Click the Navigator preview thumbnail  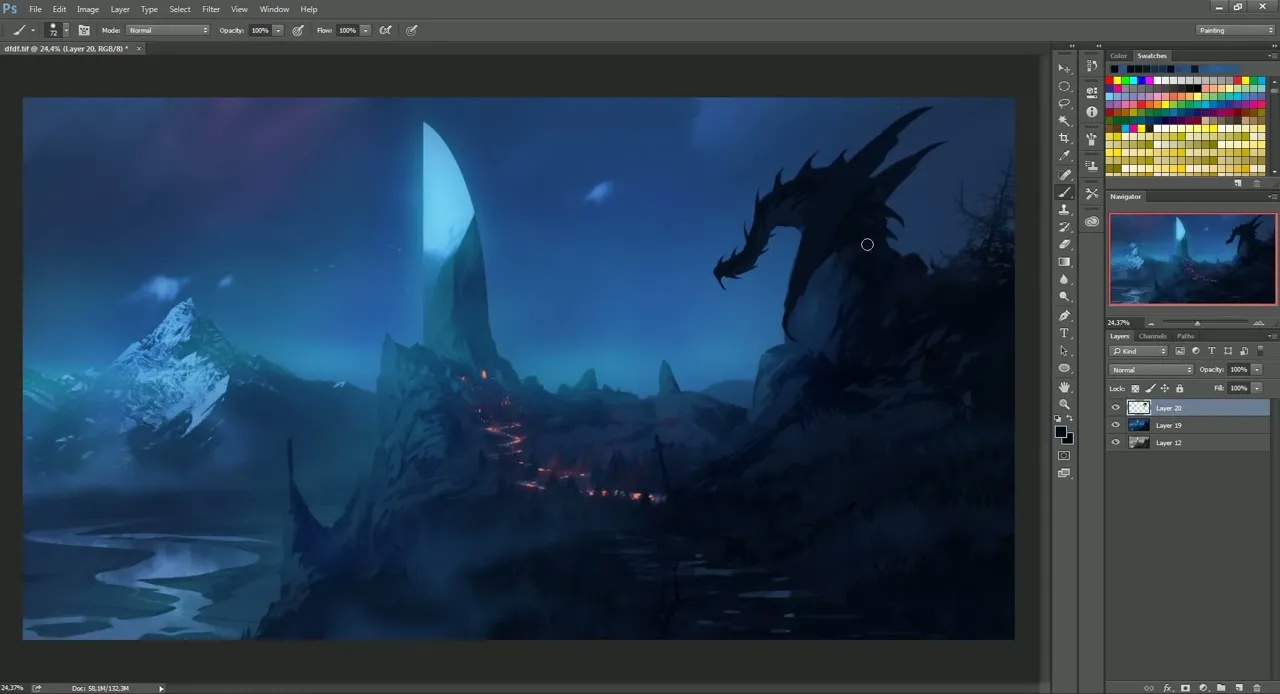point(1192,259)
